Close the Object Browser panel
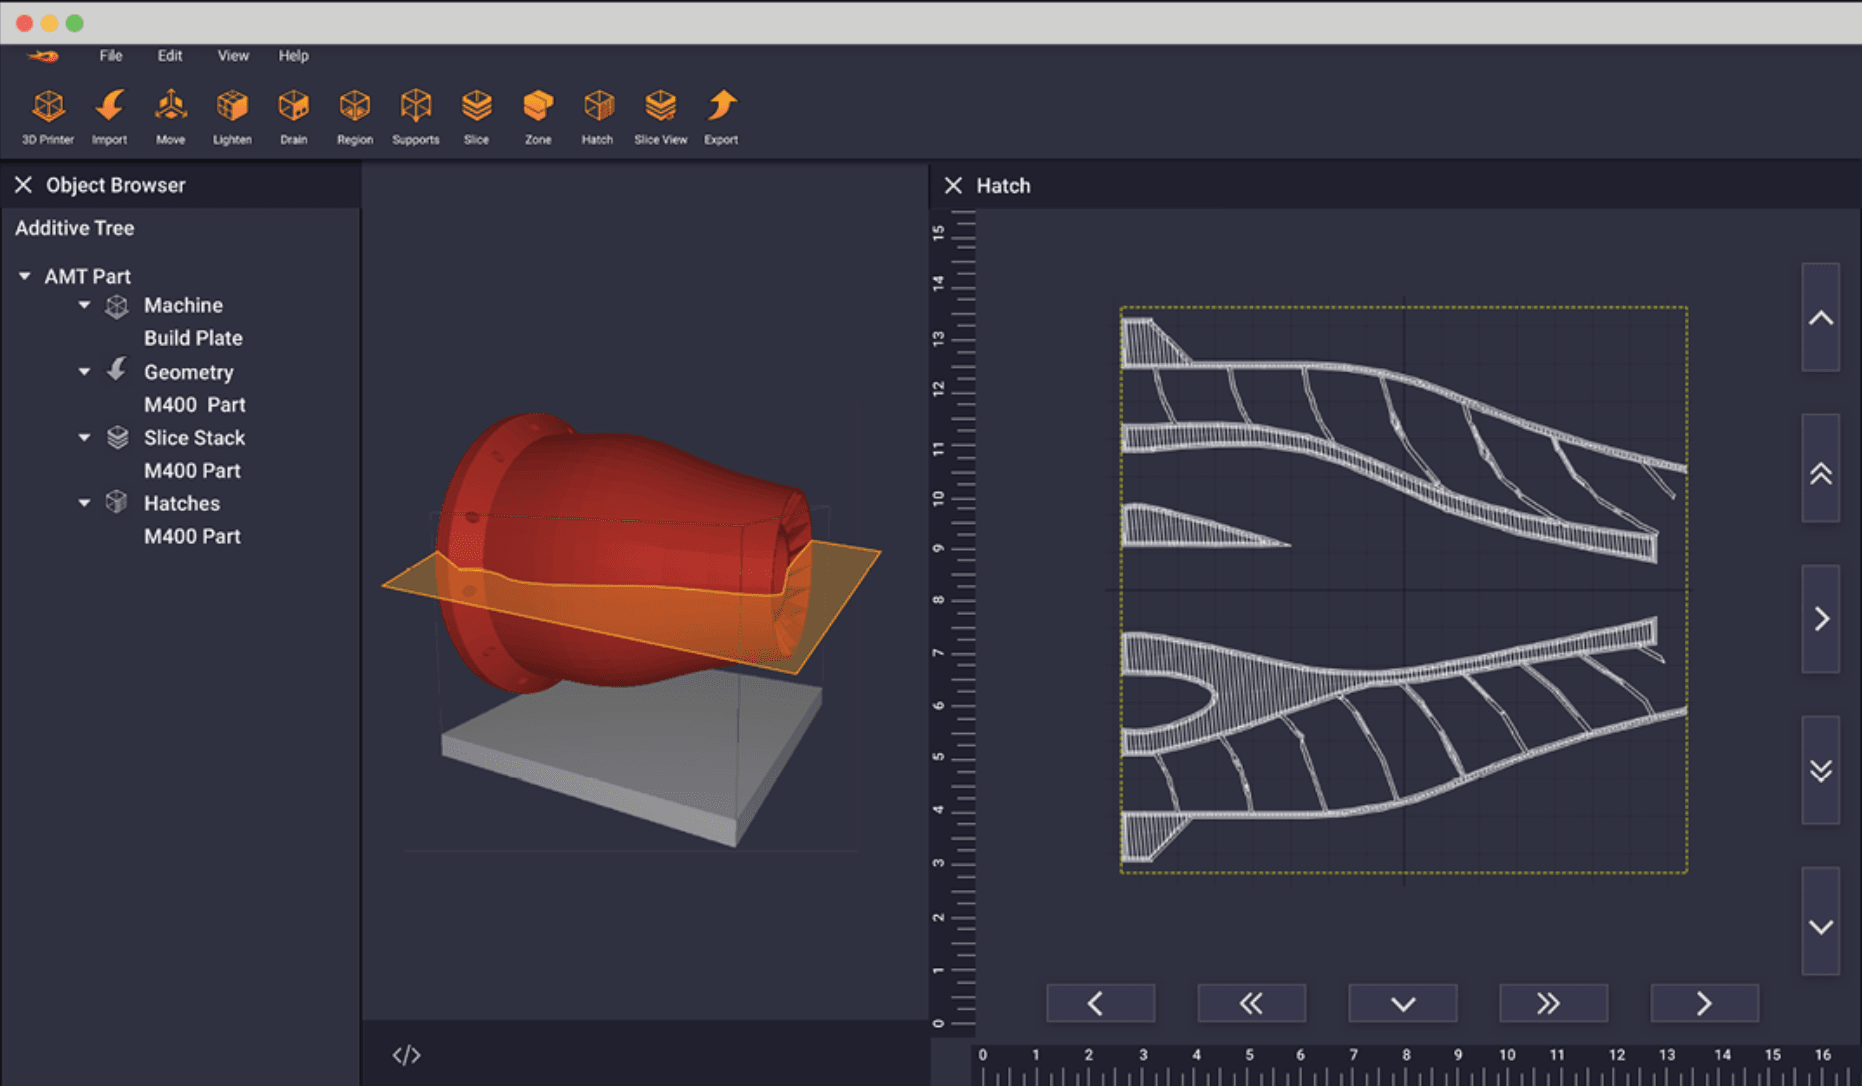Viewport: 1862px width, 1086px height. (23, 185)
